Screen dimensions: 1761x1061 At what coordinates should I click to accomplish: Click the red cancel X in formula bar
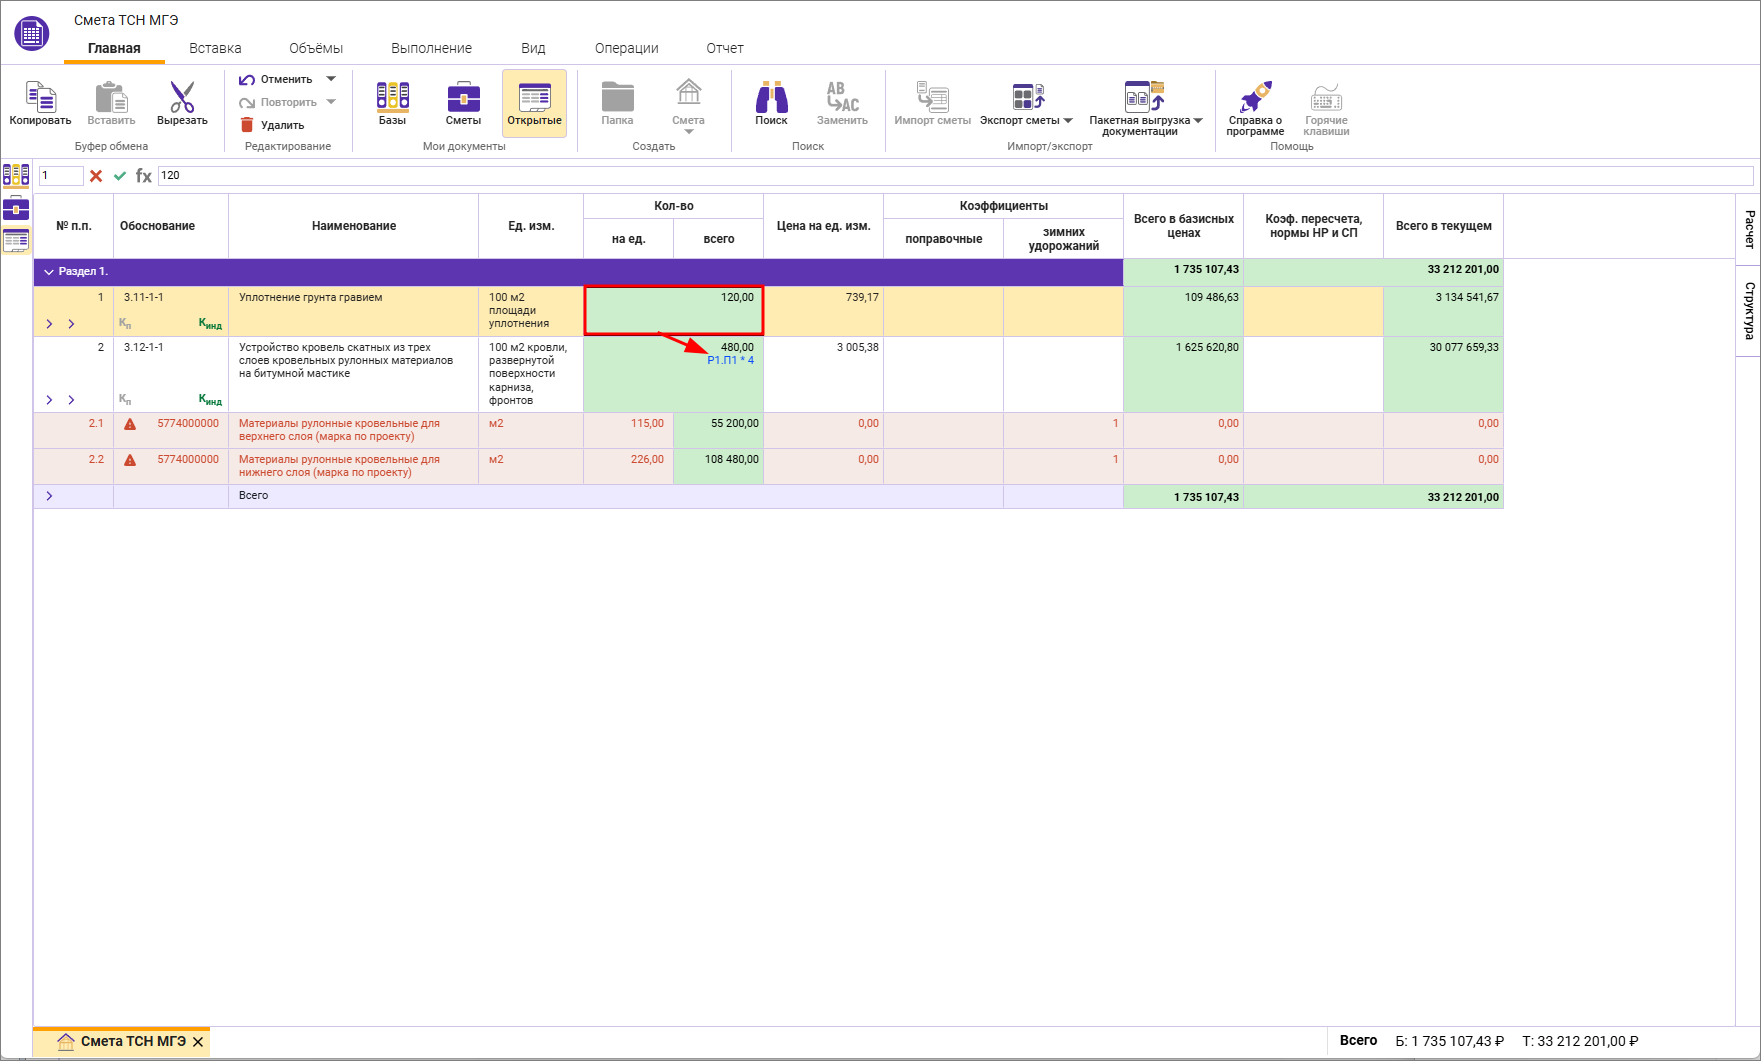click(x=96, y=176)
